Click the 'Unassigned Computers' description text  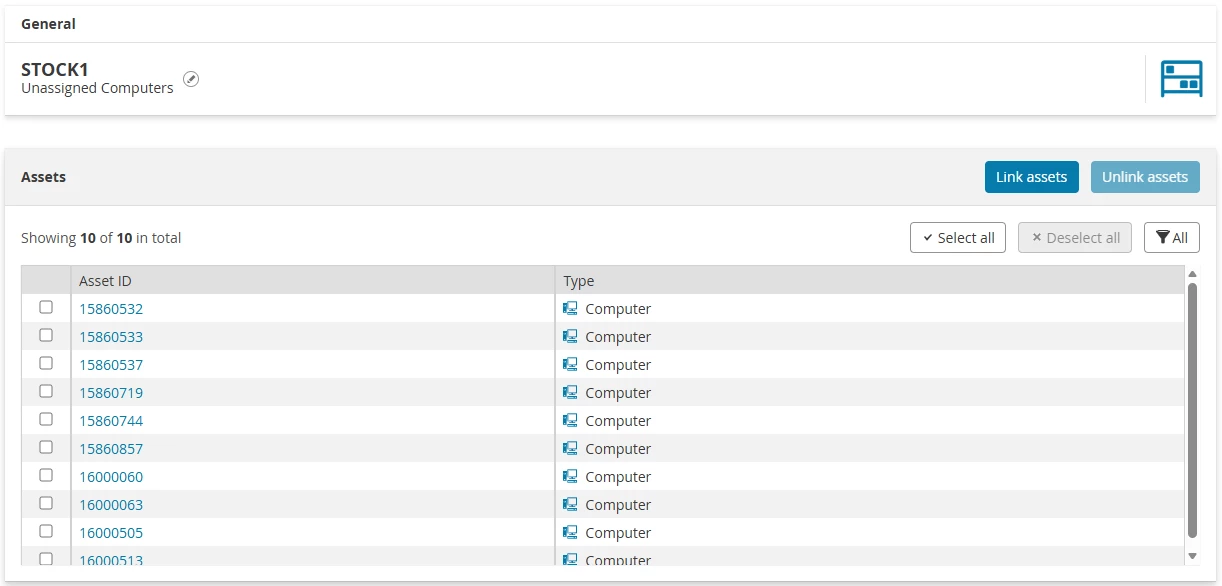(97, 88)
